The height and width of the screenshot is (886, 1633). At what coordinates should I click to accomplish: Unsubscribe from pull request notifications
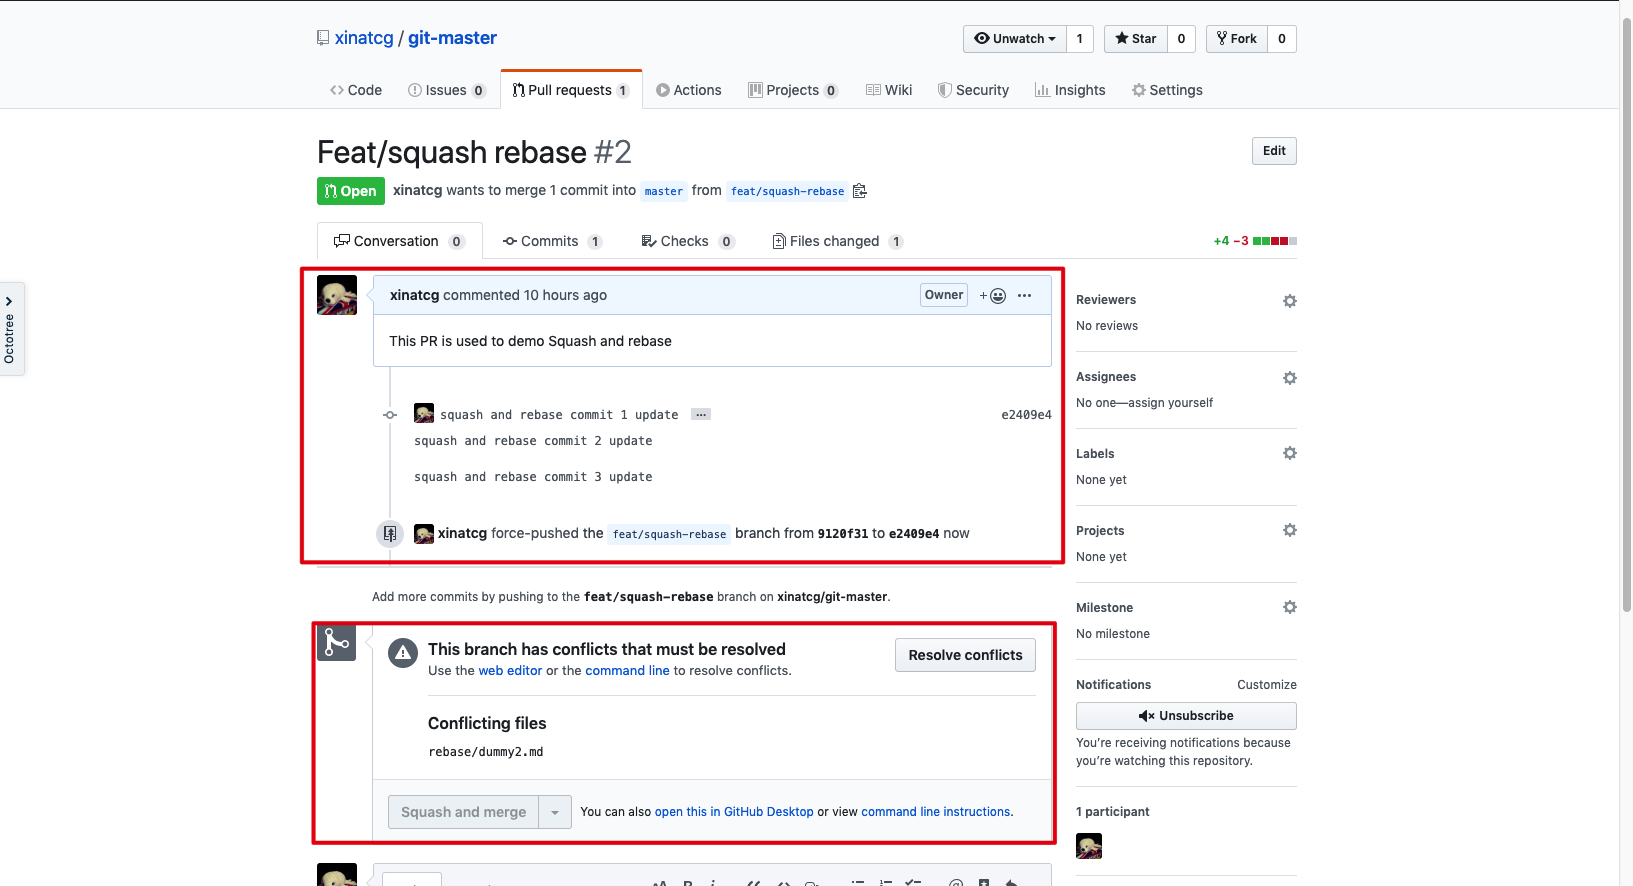coord(1186,716)
